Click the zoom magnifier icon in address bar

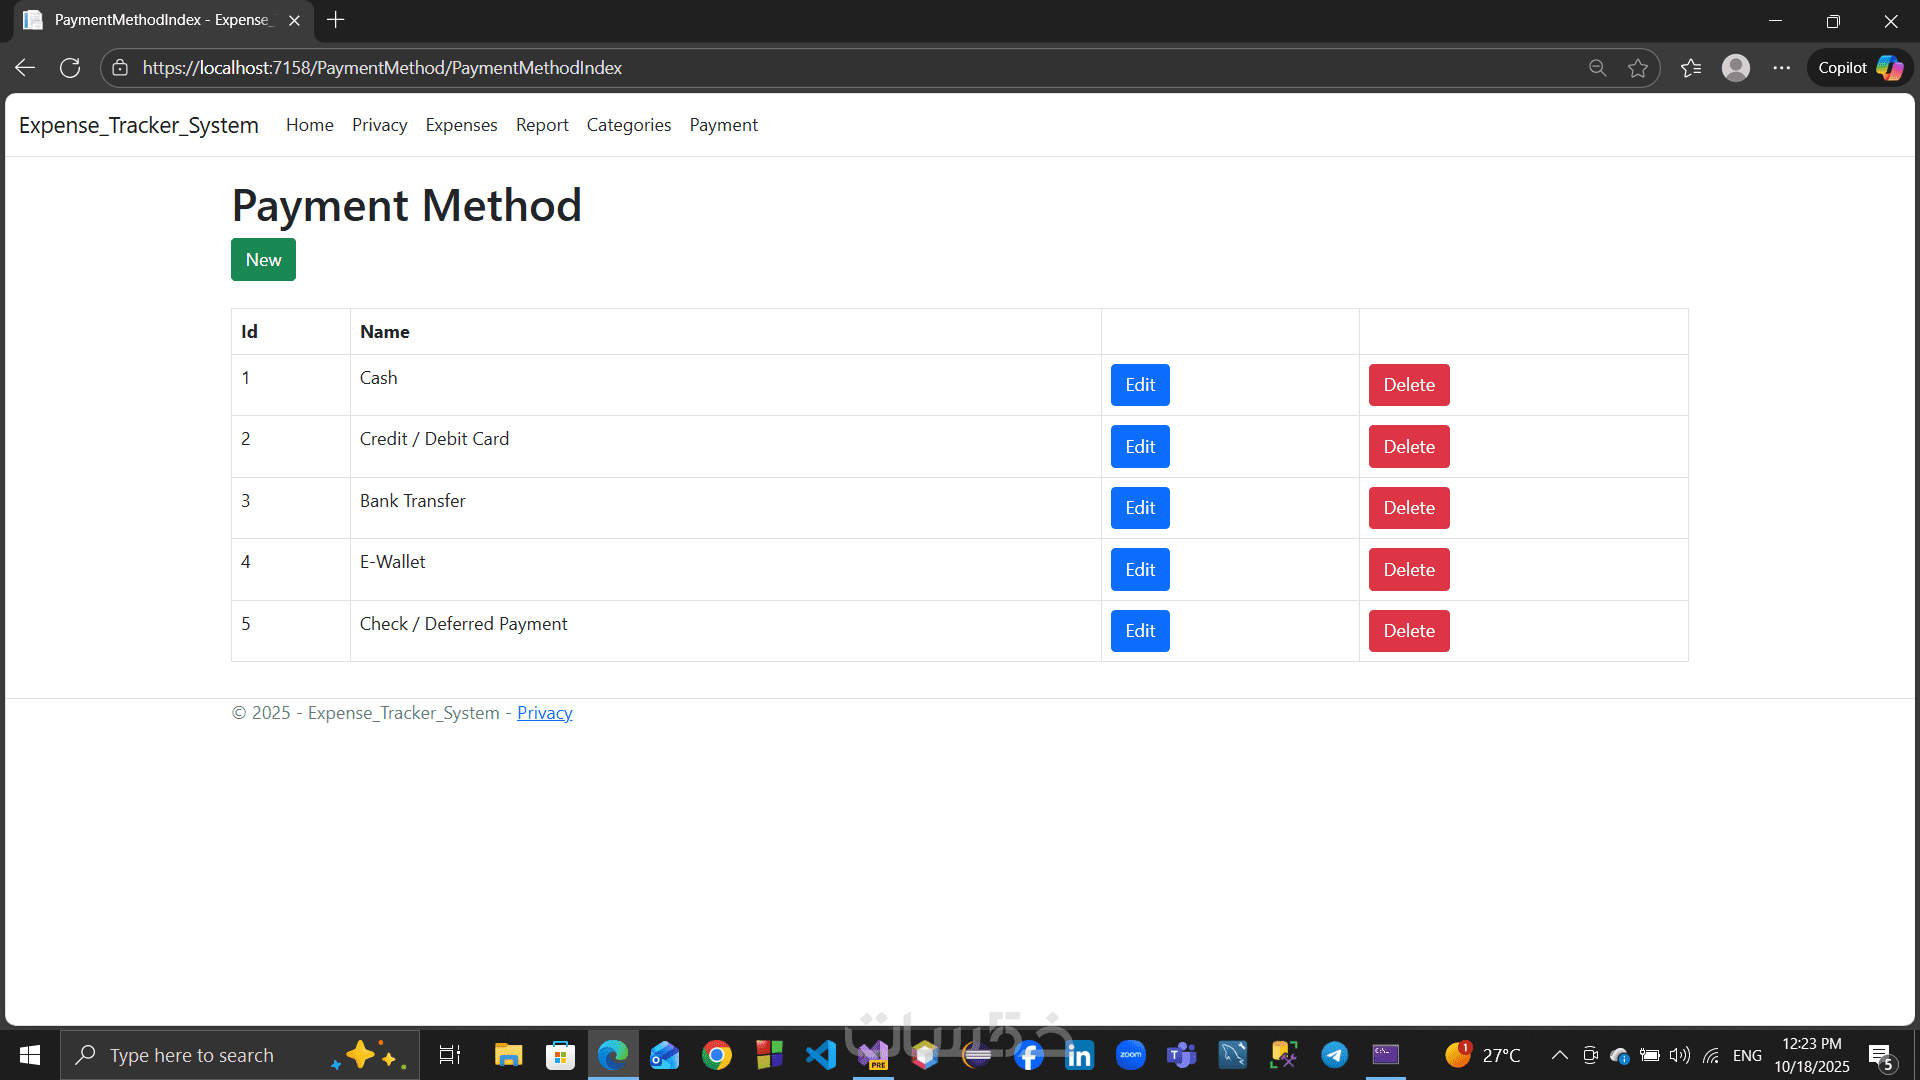click(x=1597, y=68)
